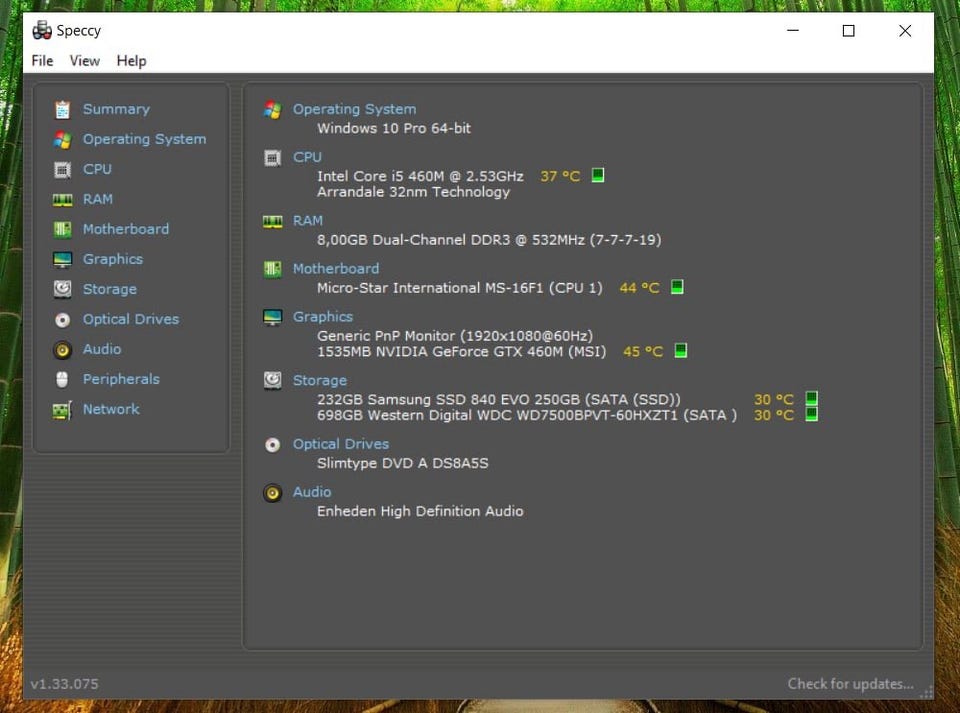Viewport: 960px width, 713px height.
Task: Click the version number v1.33.075
Action: 64,684
